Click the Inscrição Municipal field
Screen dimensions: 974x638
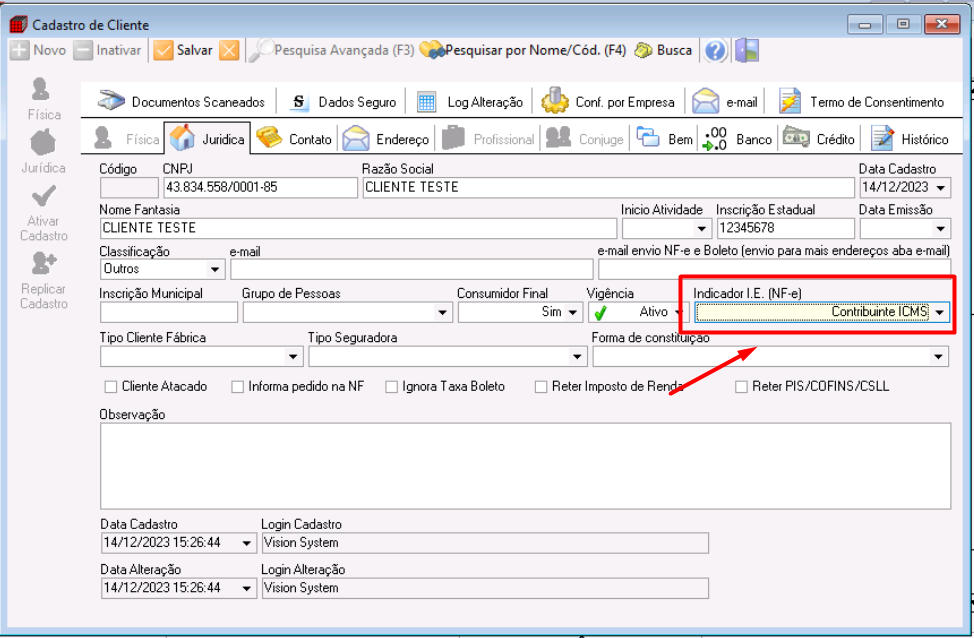coord(169,312)
